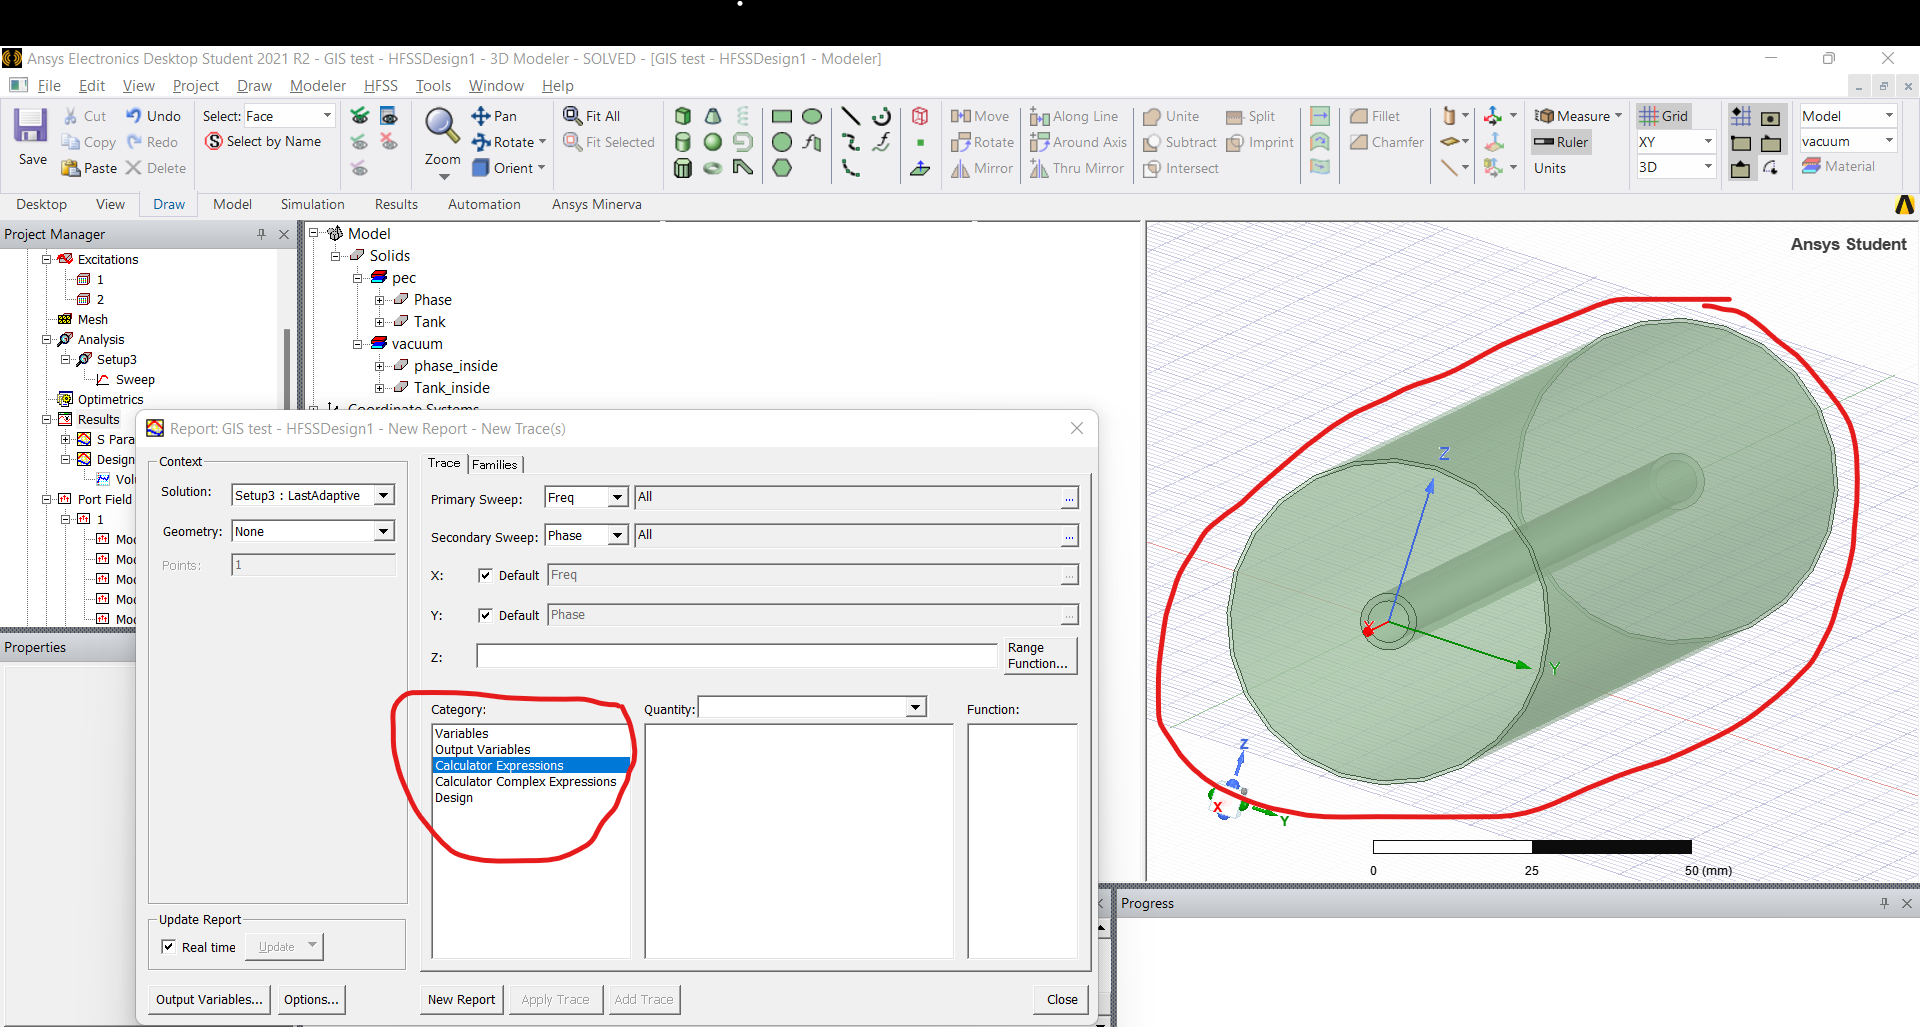Draw a box with the Box icon
The width and height of the screenshot is (1920, 1027).
683,116
